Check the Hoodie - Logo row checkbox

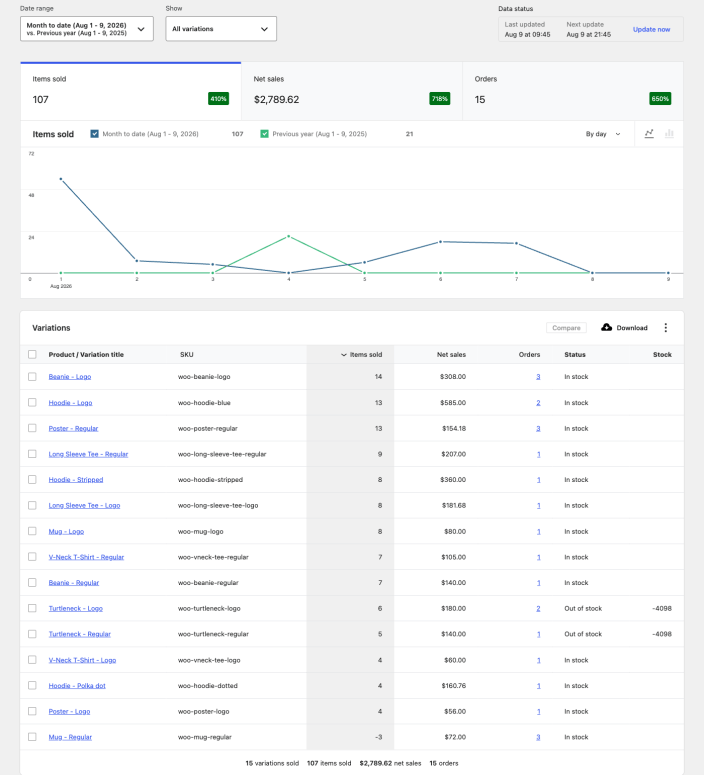point(32,402)
